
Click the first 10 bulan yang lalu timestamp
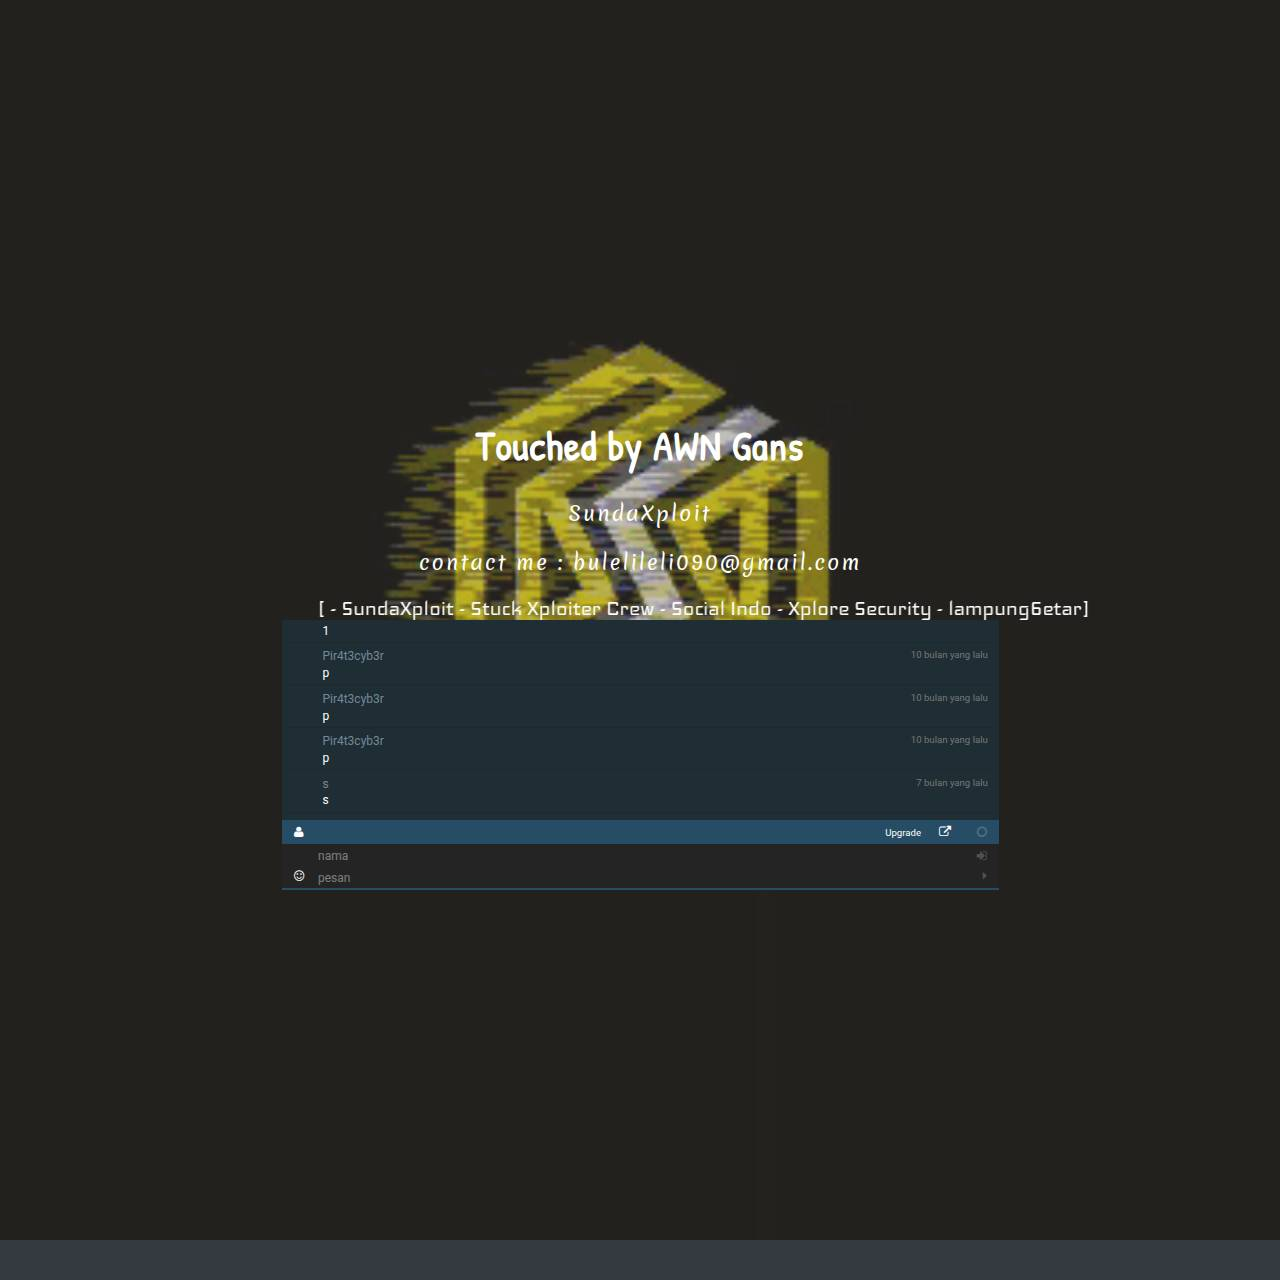click(949, 655)
